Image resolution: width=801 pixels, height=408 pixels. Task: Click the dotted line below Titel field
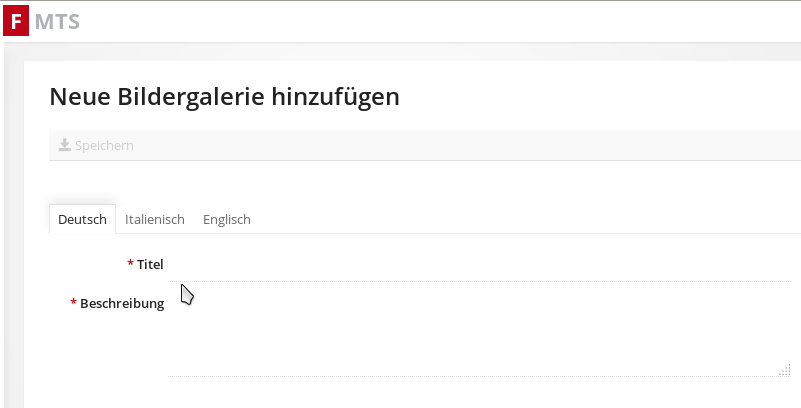480,281
